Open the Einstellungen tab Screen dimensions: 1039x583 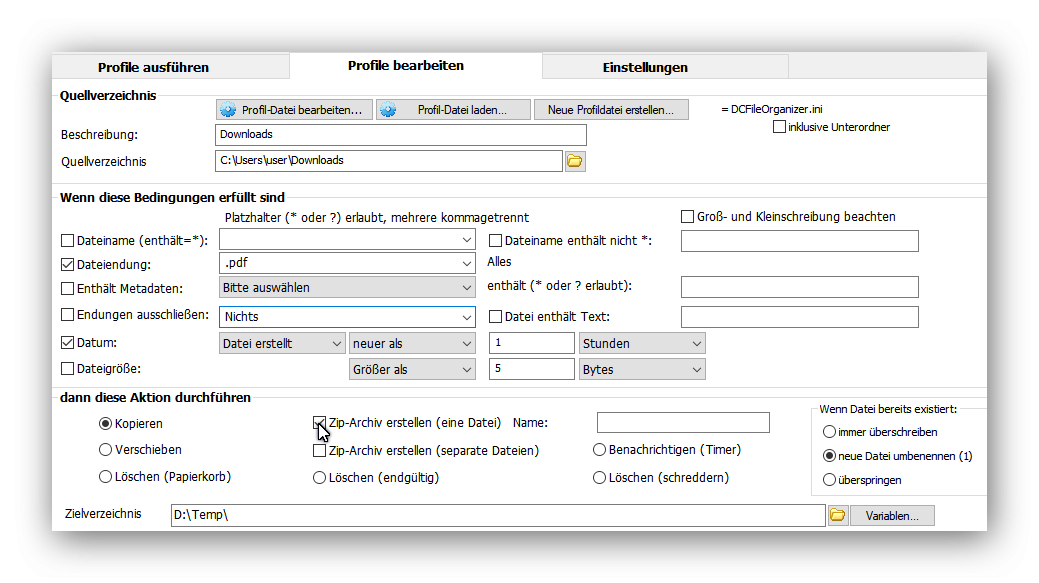[x=645, y=68]
